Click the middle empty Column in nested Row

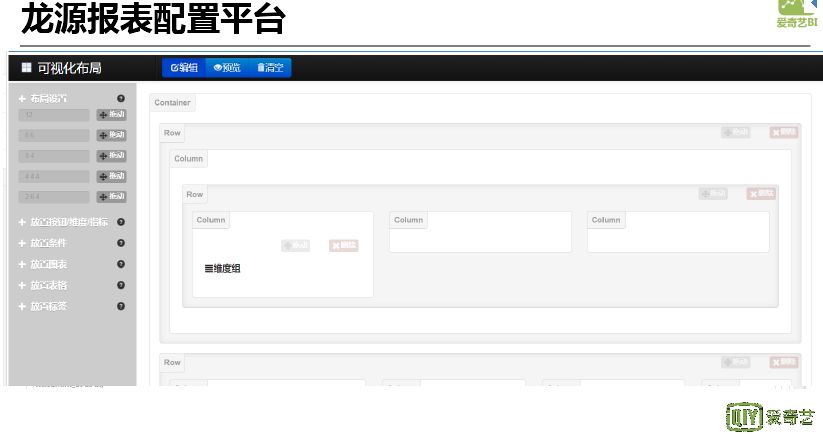click(480, 232)
